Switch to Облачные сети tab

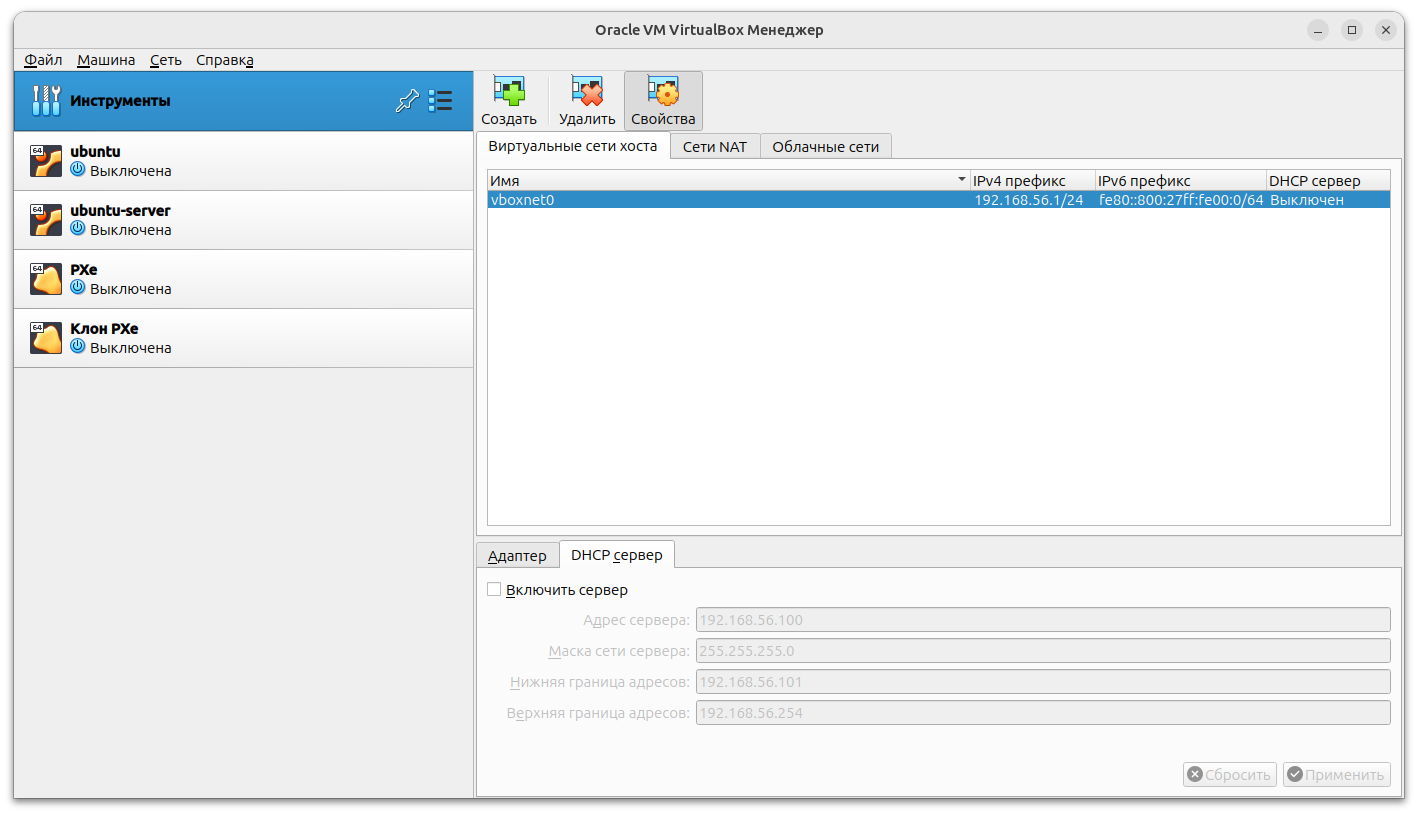(x=826, y=146)
